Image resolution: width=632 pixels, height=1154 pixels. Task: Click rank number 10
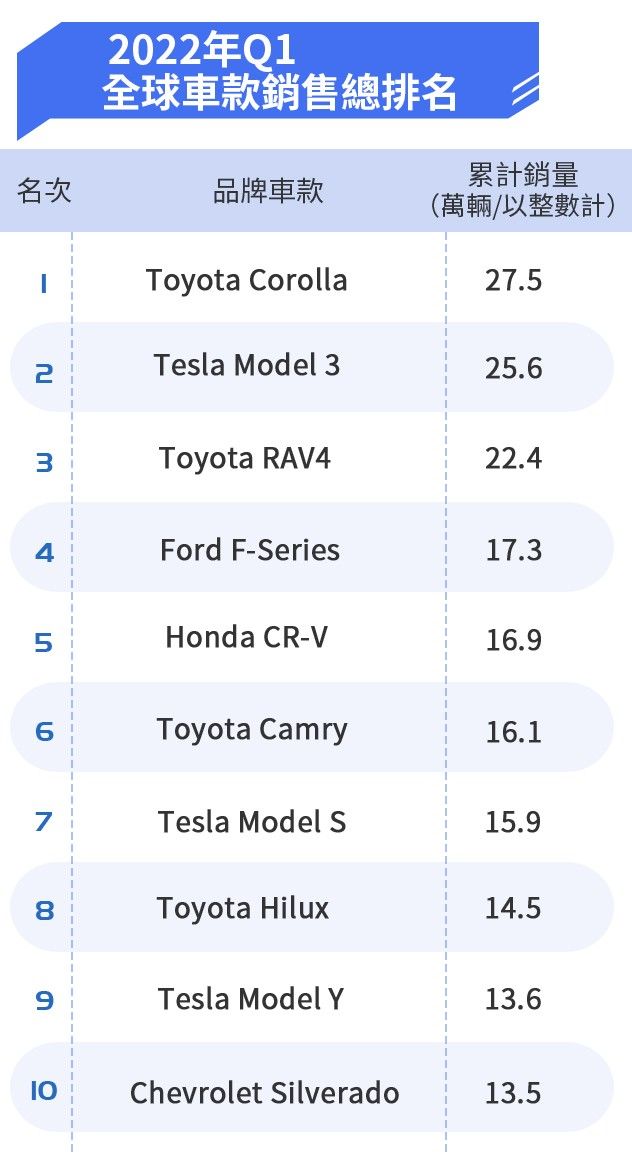(x=43, y=1091)
